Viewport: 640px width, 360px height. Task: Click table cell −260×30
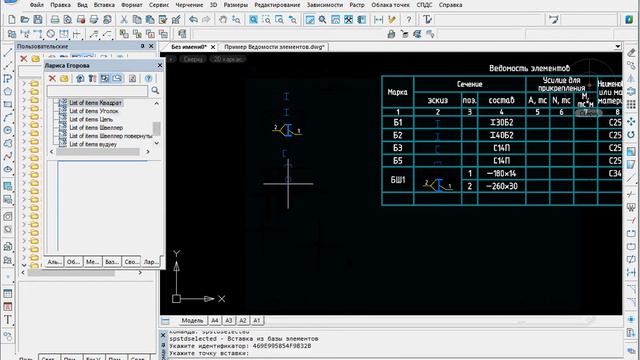pos(502,186)
